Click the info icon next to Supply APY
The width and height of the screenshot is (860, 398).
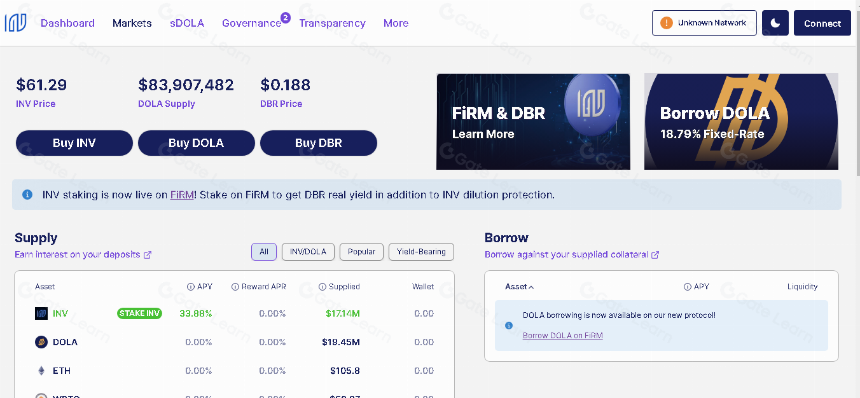[x=190, y=287]
